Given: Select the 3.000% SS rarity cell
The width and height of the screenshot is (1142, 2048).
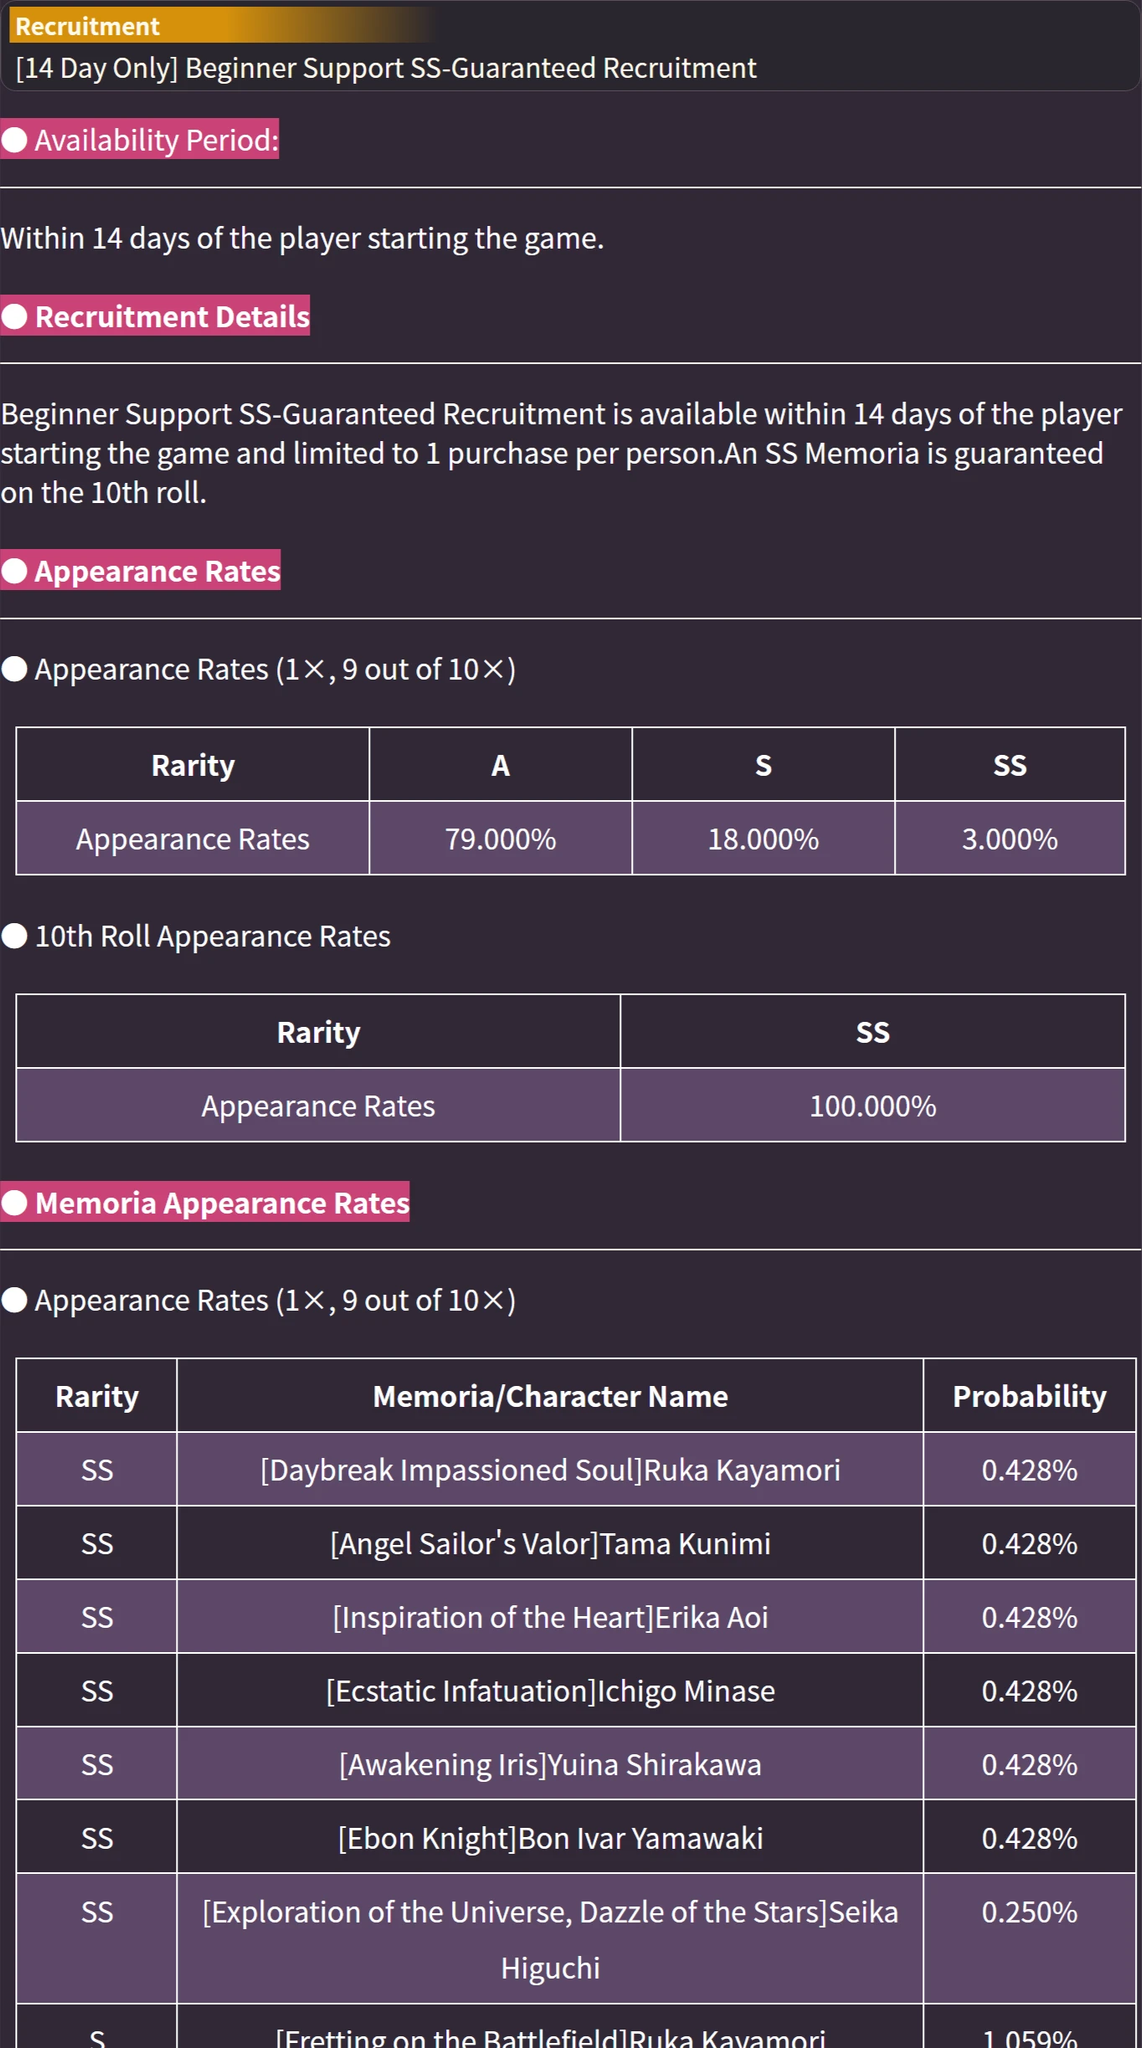Looking at the screenshot, I should click(x=1010, y=838).
